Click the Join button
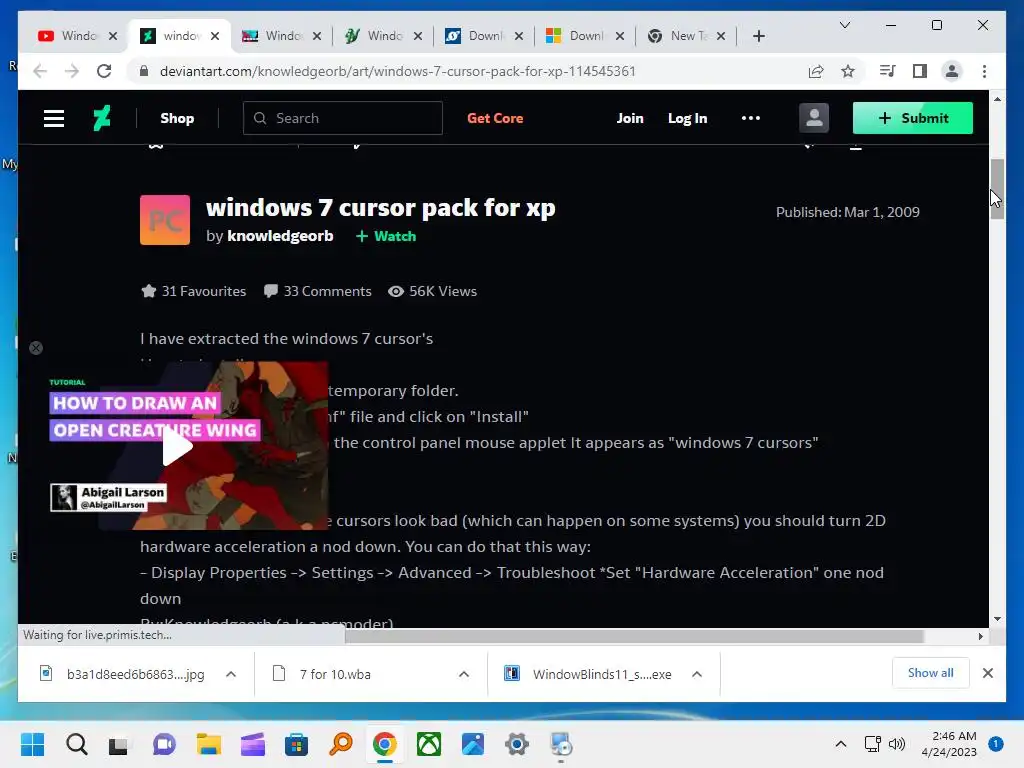The width and height of the screenshot is (1024, 768). pos(630,118)
